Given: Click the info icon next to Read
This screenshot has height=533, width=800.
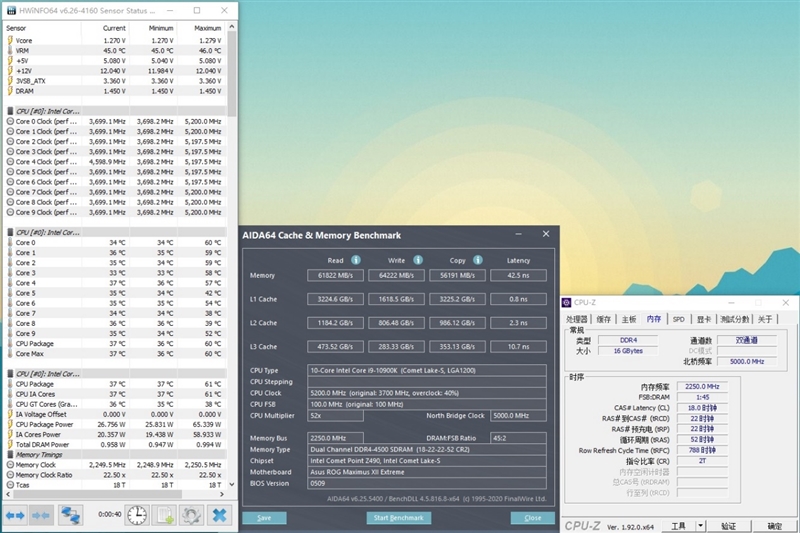Looking at the screenshot, I should tap(355, 260).
